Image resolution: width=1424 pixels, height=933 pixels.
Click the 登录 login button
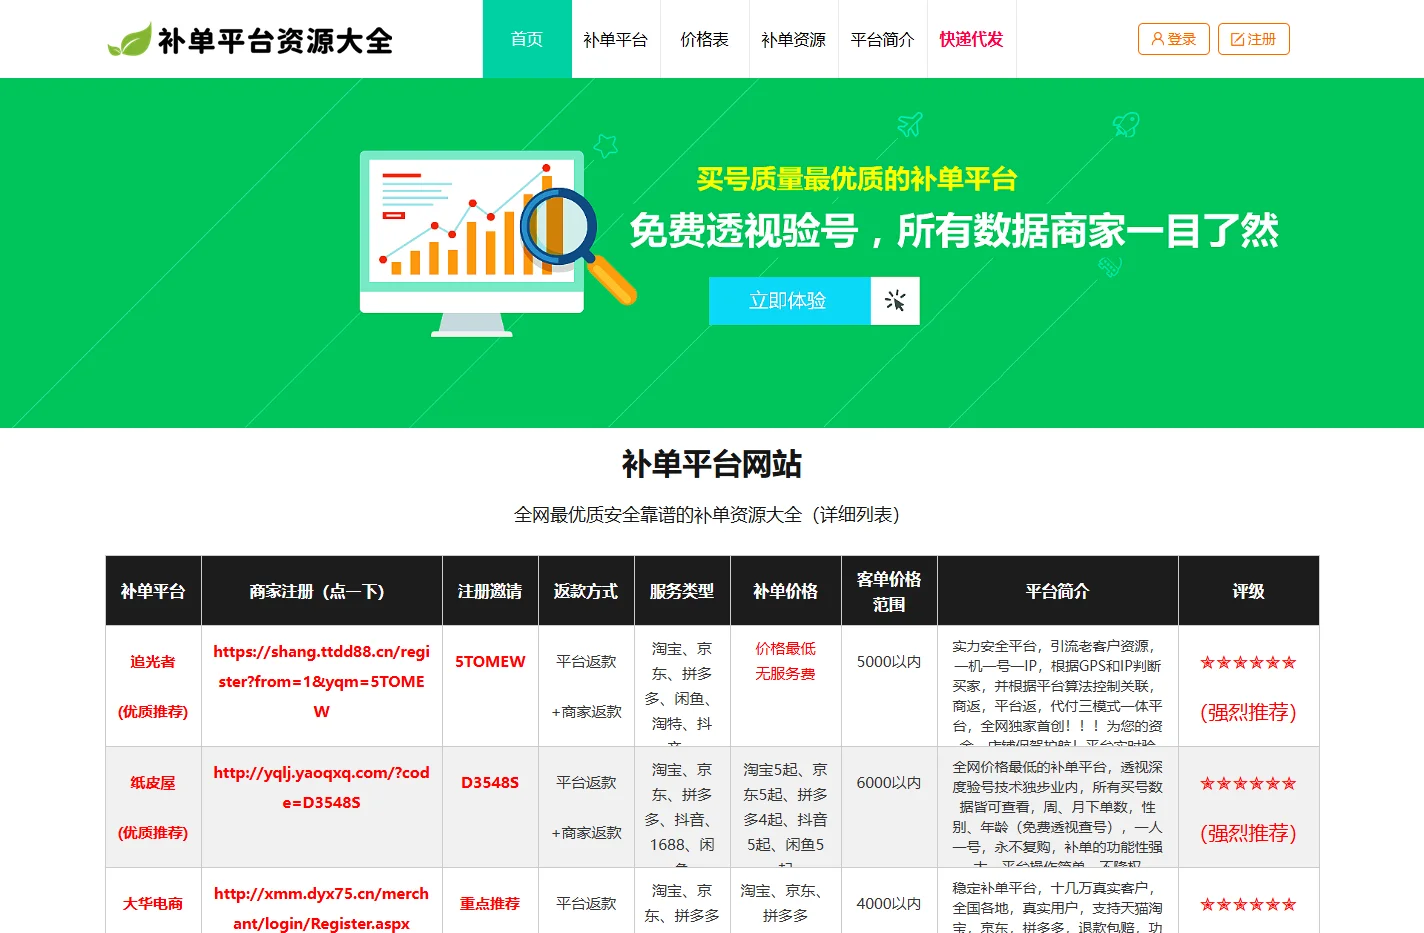click(1174, 39)
